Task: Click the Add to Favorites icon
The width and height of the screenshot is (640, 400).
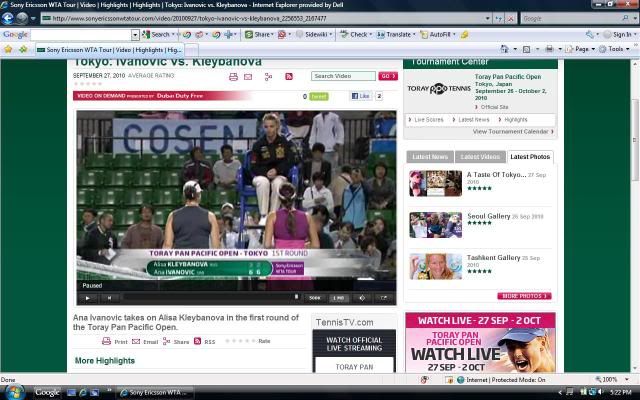Action: click(23, 49)
